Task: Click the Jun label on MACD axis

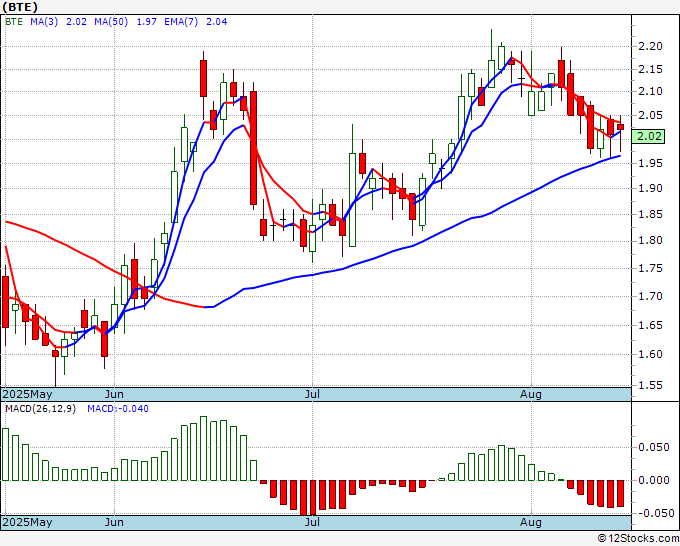Action: pos(114,522)
